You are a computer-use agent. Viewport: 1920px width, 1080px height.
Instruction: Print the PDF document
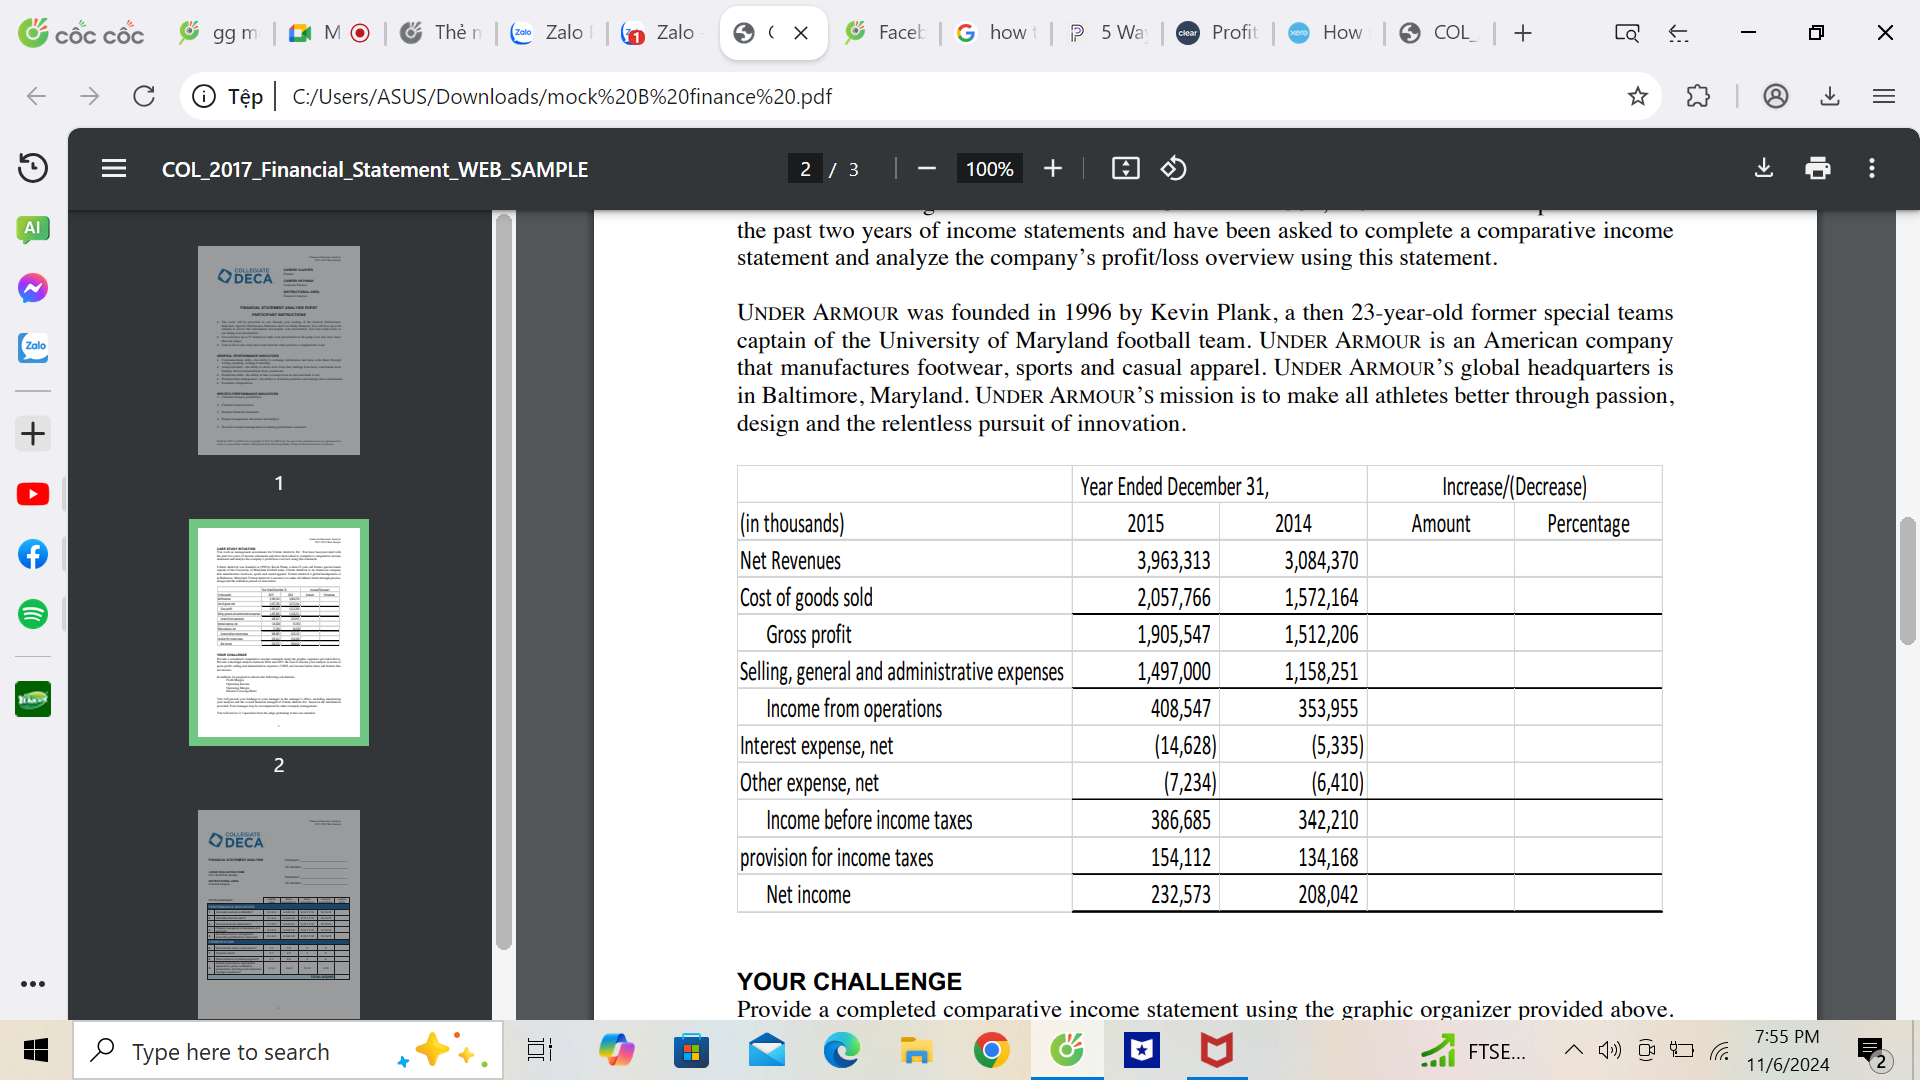(1818, 168)
